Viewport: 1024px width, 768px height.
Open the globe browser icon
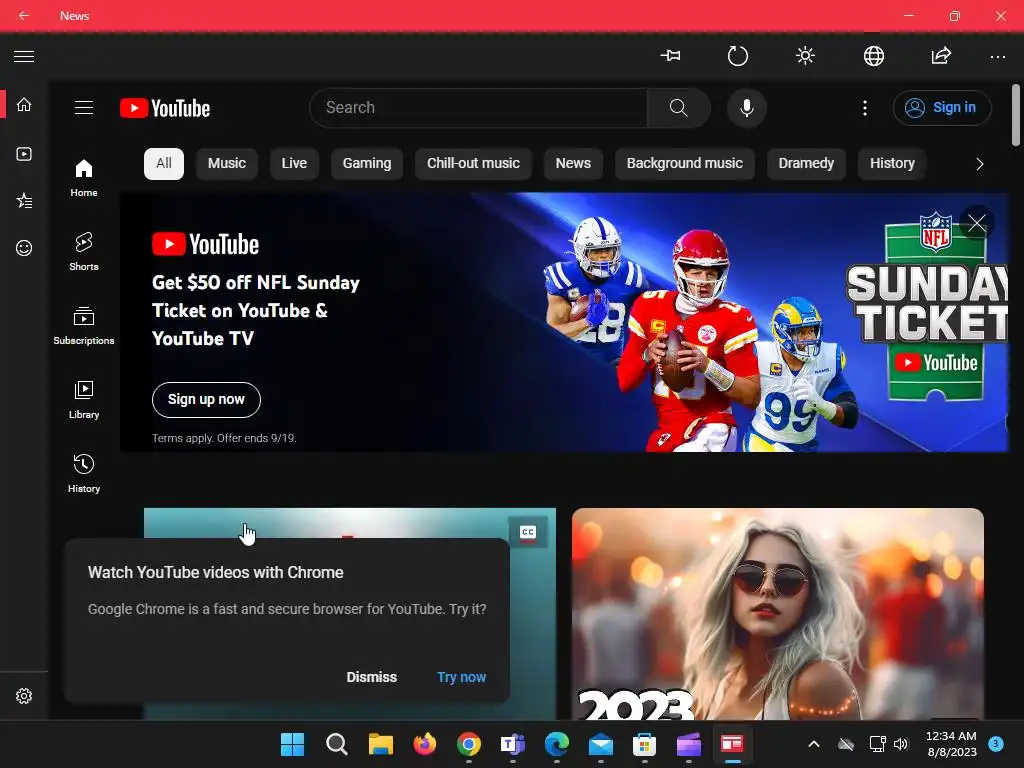pyautogui.click(x=873, y=56)
